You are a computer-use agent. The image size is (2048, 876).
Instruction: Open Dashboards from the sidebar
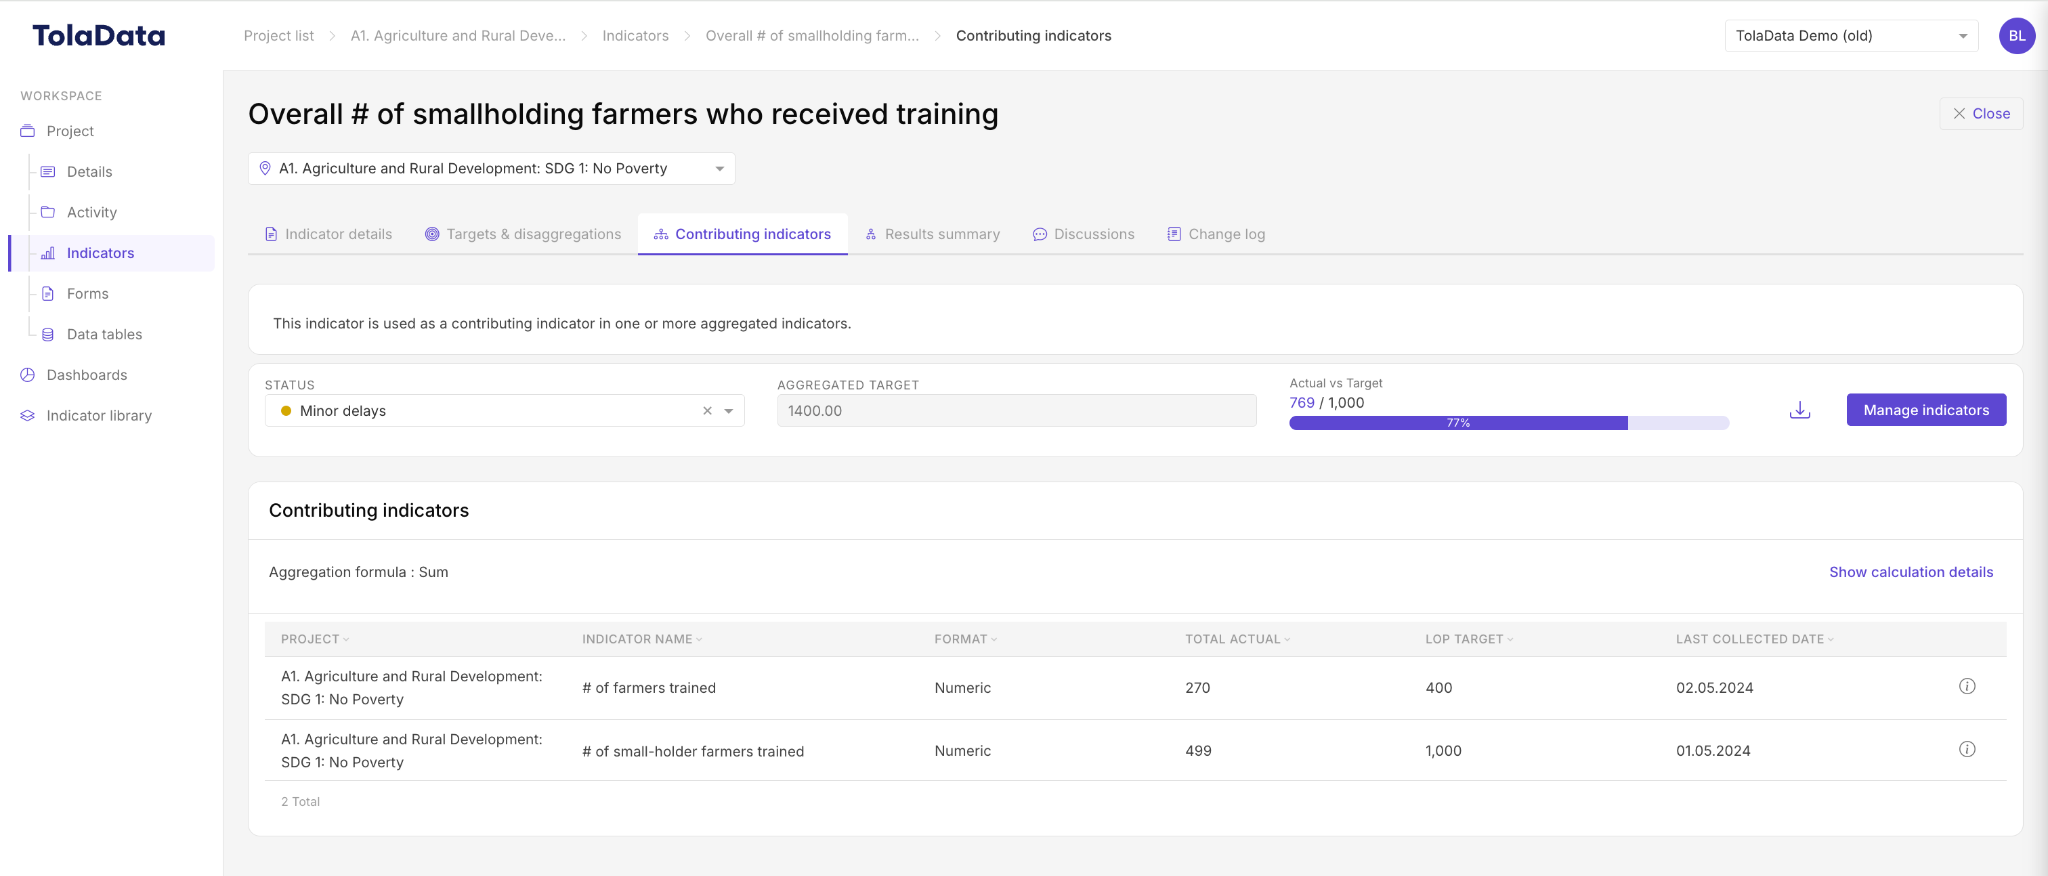click(87, 375)
